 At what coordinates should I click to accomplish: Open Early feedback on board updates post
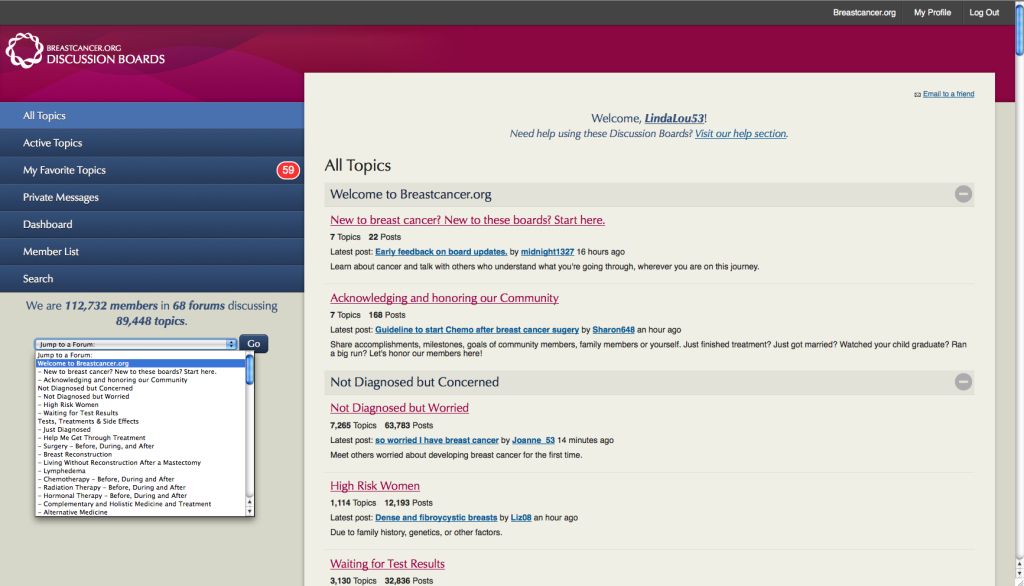[x=441, y=252]
